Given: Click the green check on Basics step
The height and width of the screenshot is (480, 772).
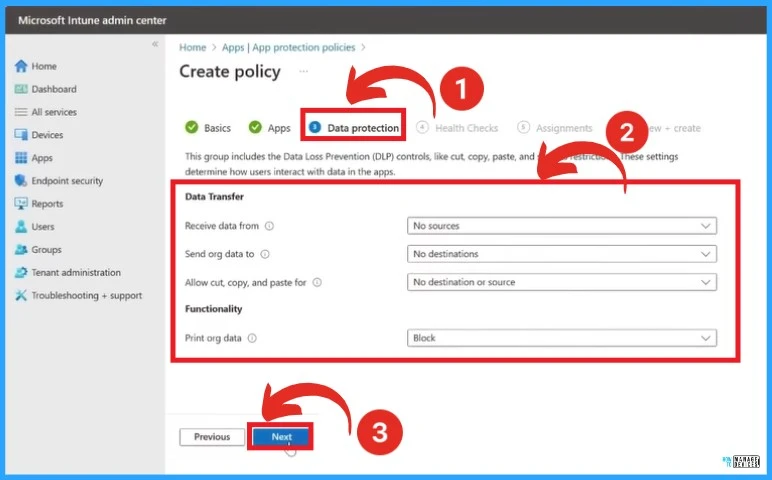Looking at the screenshot, I should pyautogui.click(x=192, y=128).
